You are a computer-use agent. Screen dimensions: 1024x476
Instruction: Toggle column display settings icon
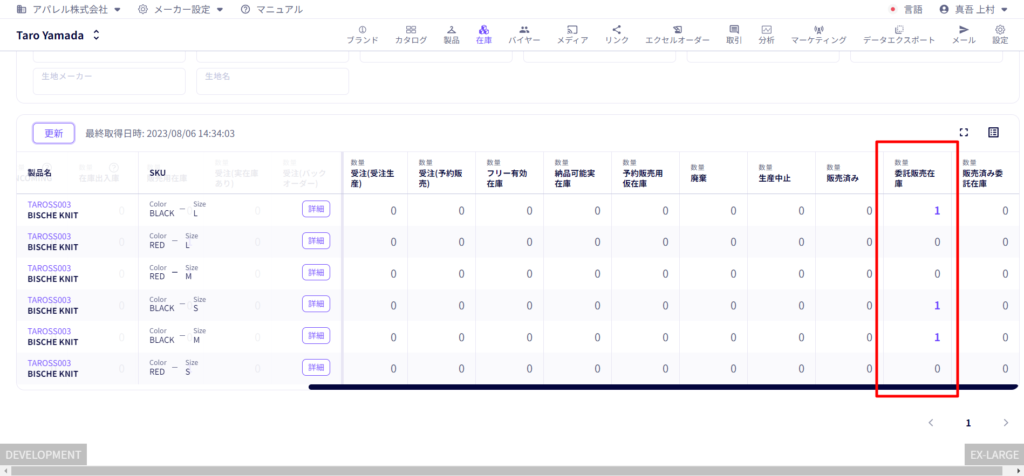point(993,133)
